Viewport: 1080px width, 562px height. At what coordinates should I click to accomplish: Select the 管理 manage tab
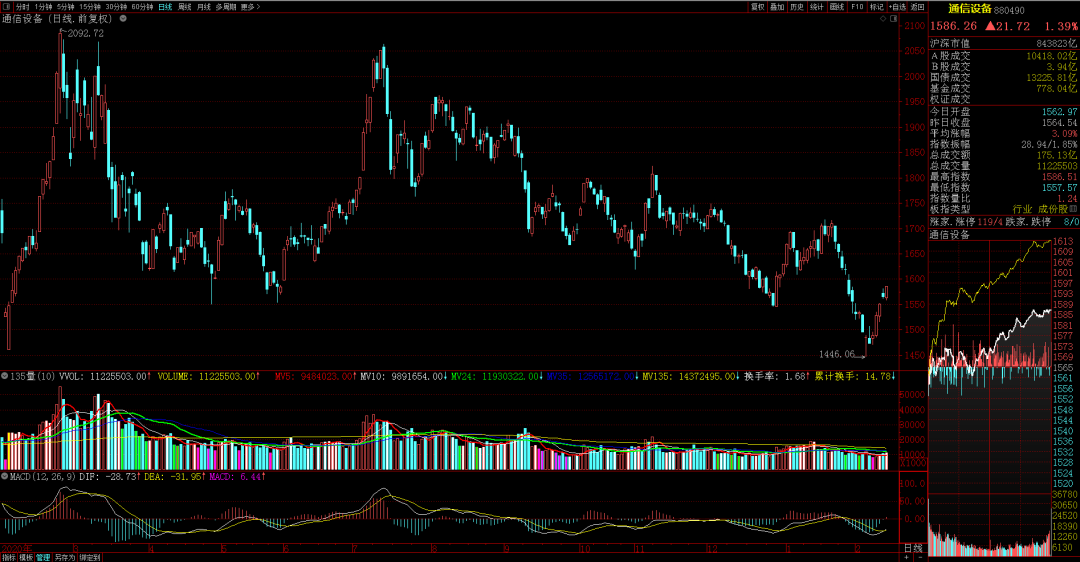coord(43,557)
